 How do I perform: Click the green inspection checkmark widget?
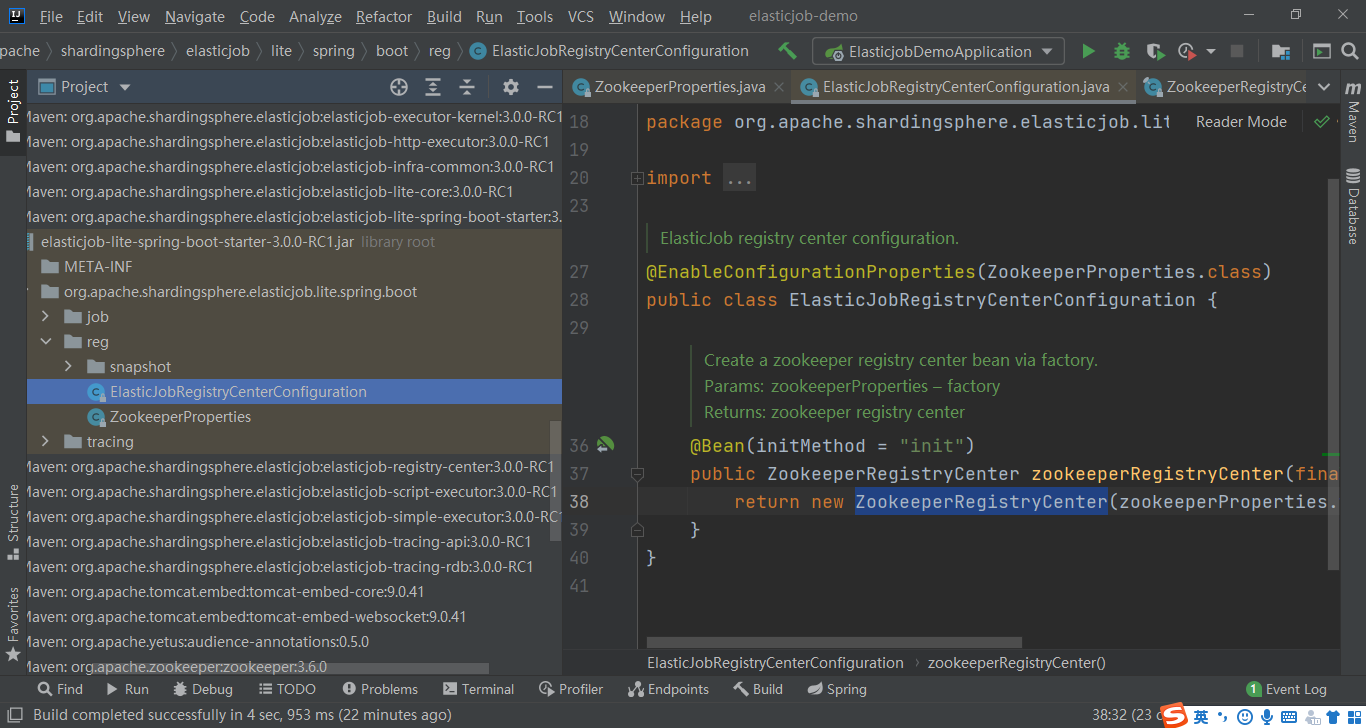[1322, 121]
